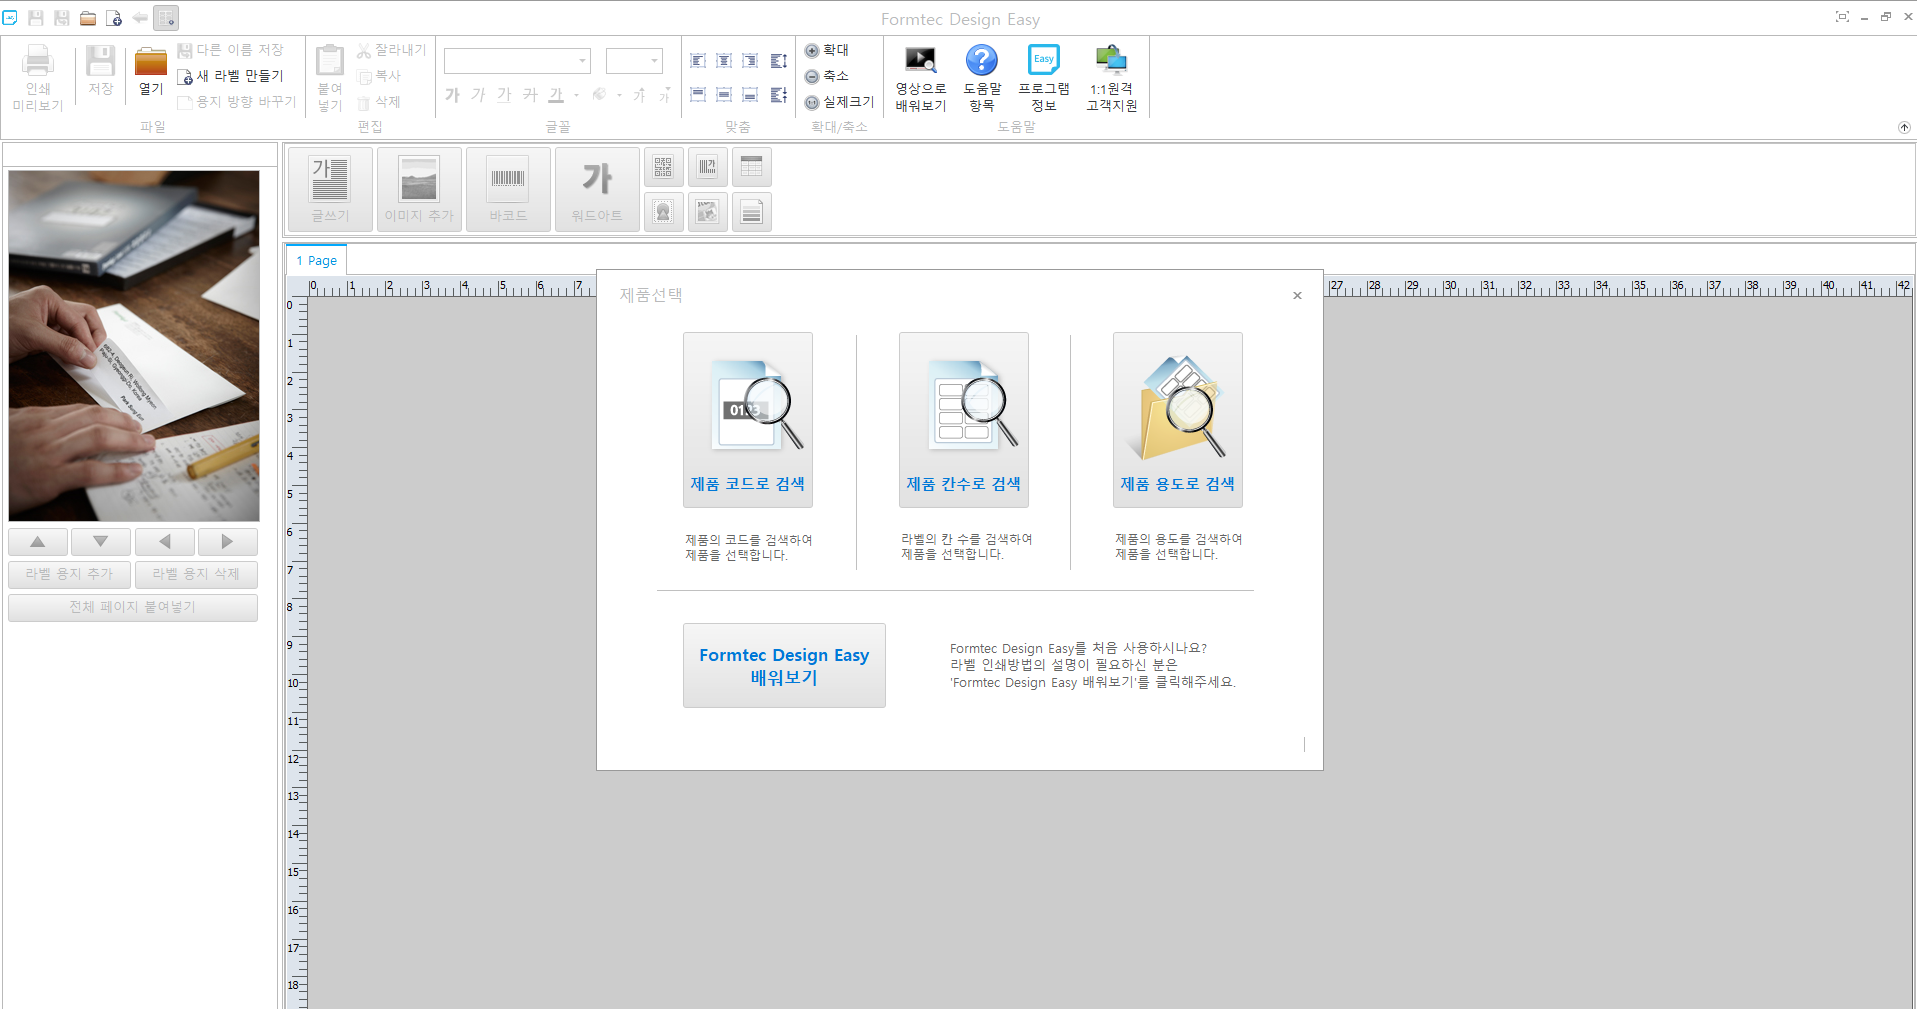Toggle underline 가 font style
The image size is (1917, 1009).
coord(504,95)
